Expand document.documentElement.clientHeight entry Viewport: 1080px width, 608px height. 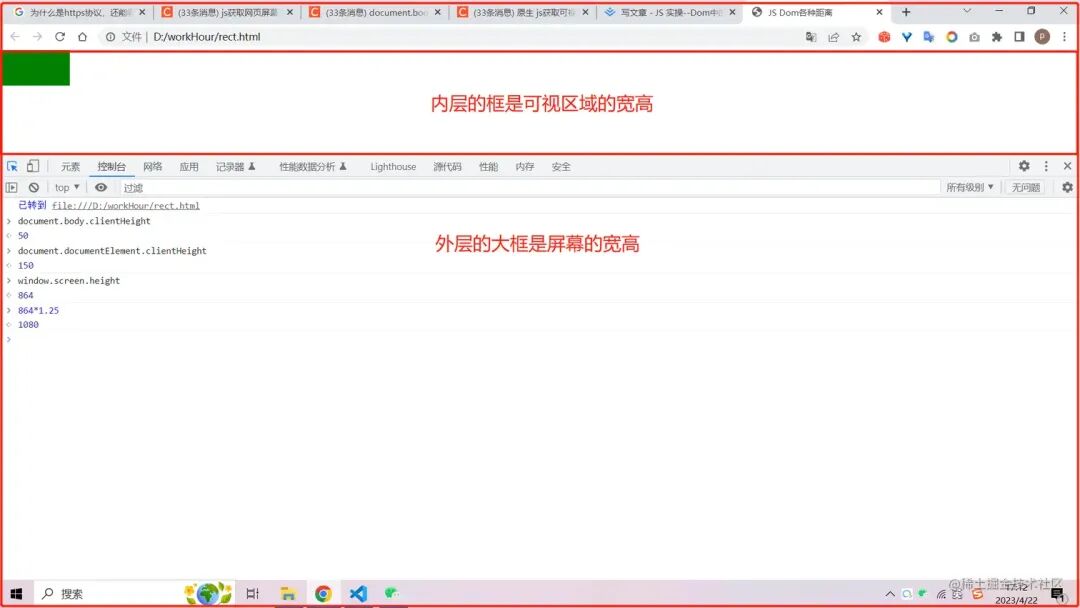pos(9,251)
